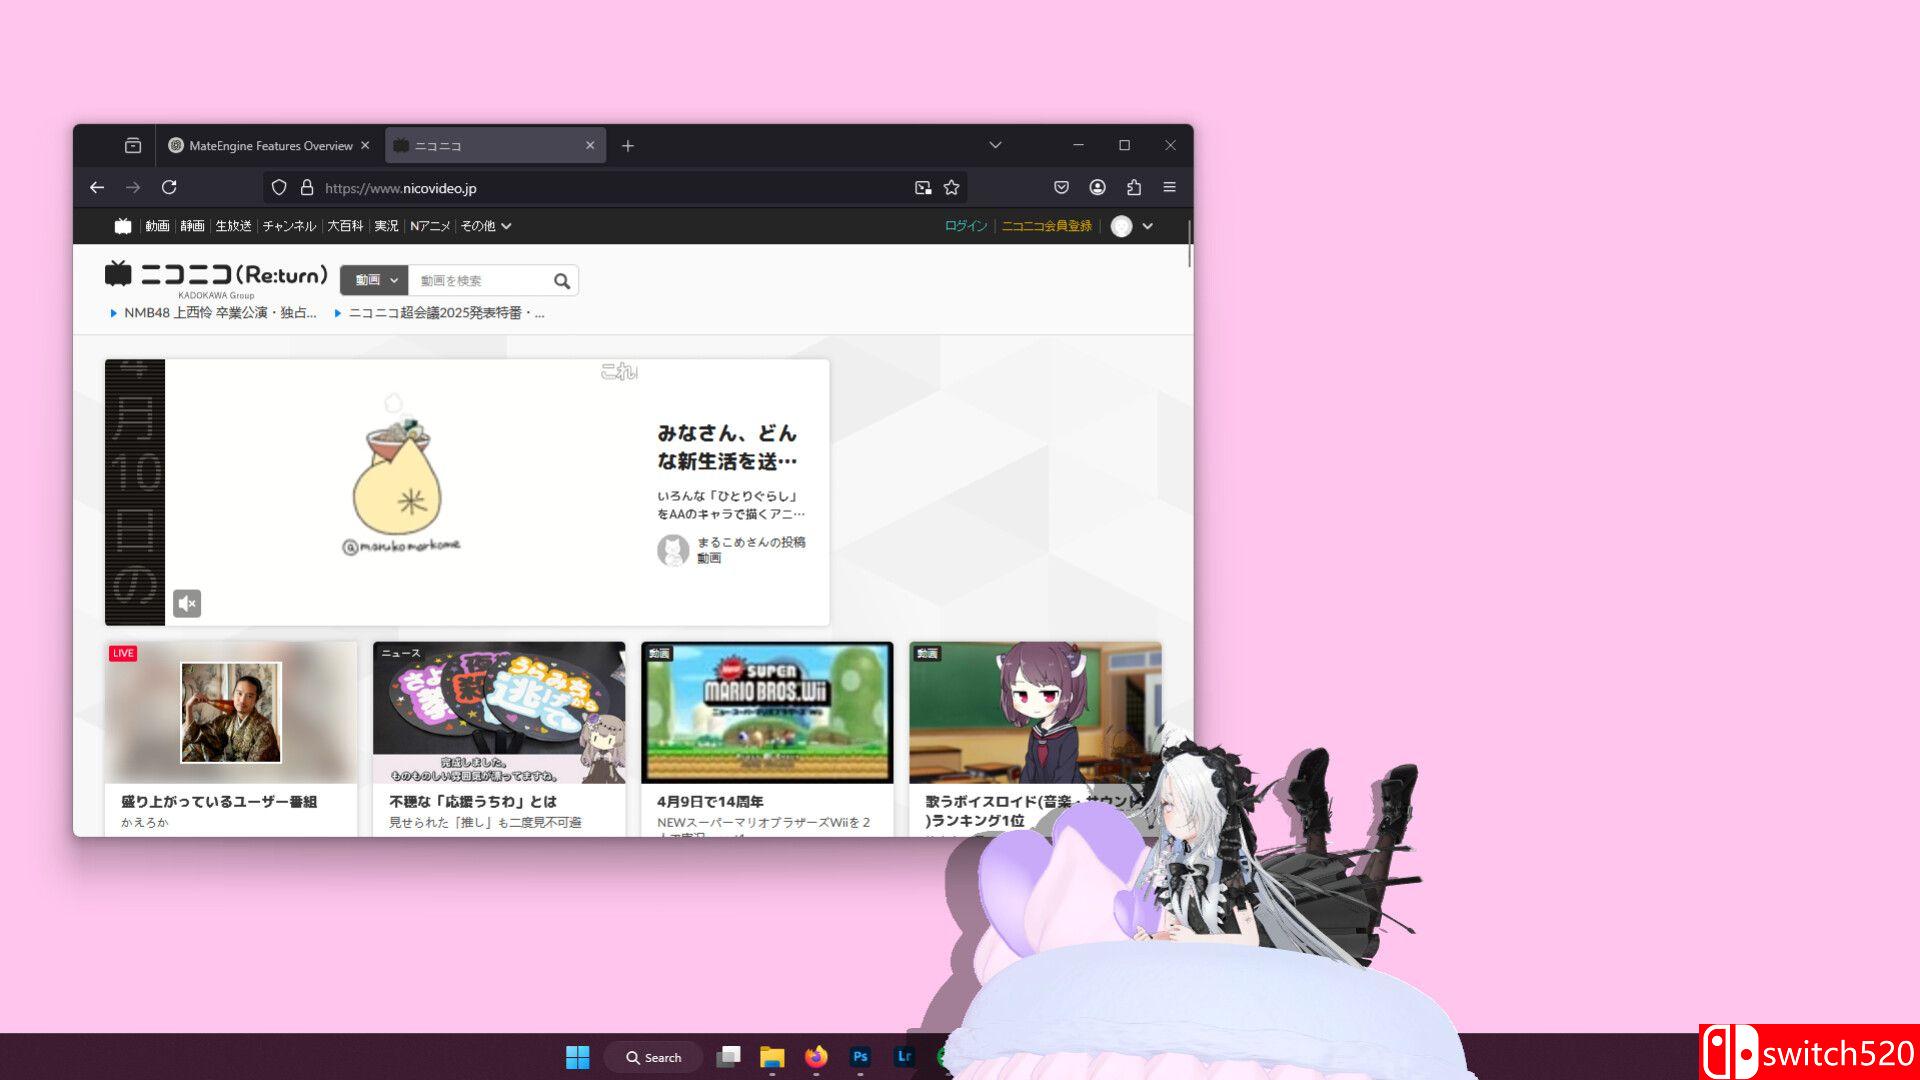Unmute the carousel video speaker toggle

[186, 603]
